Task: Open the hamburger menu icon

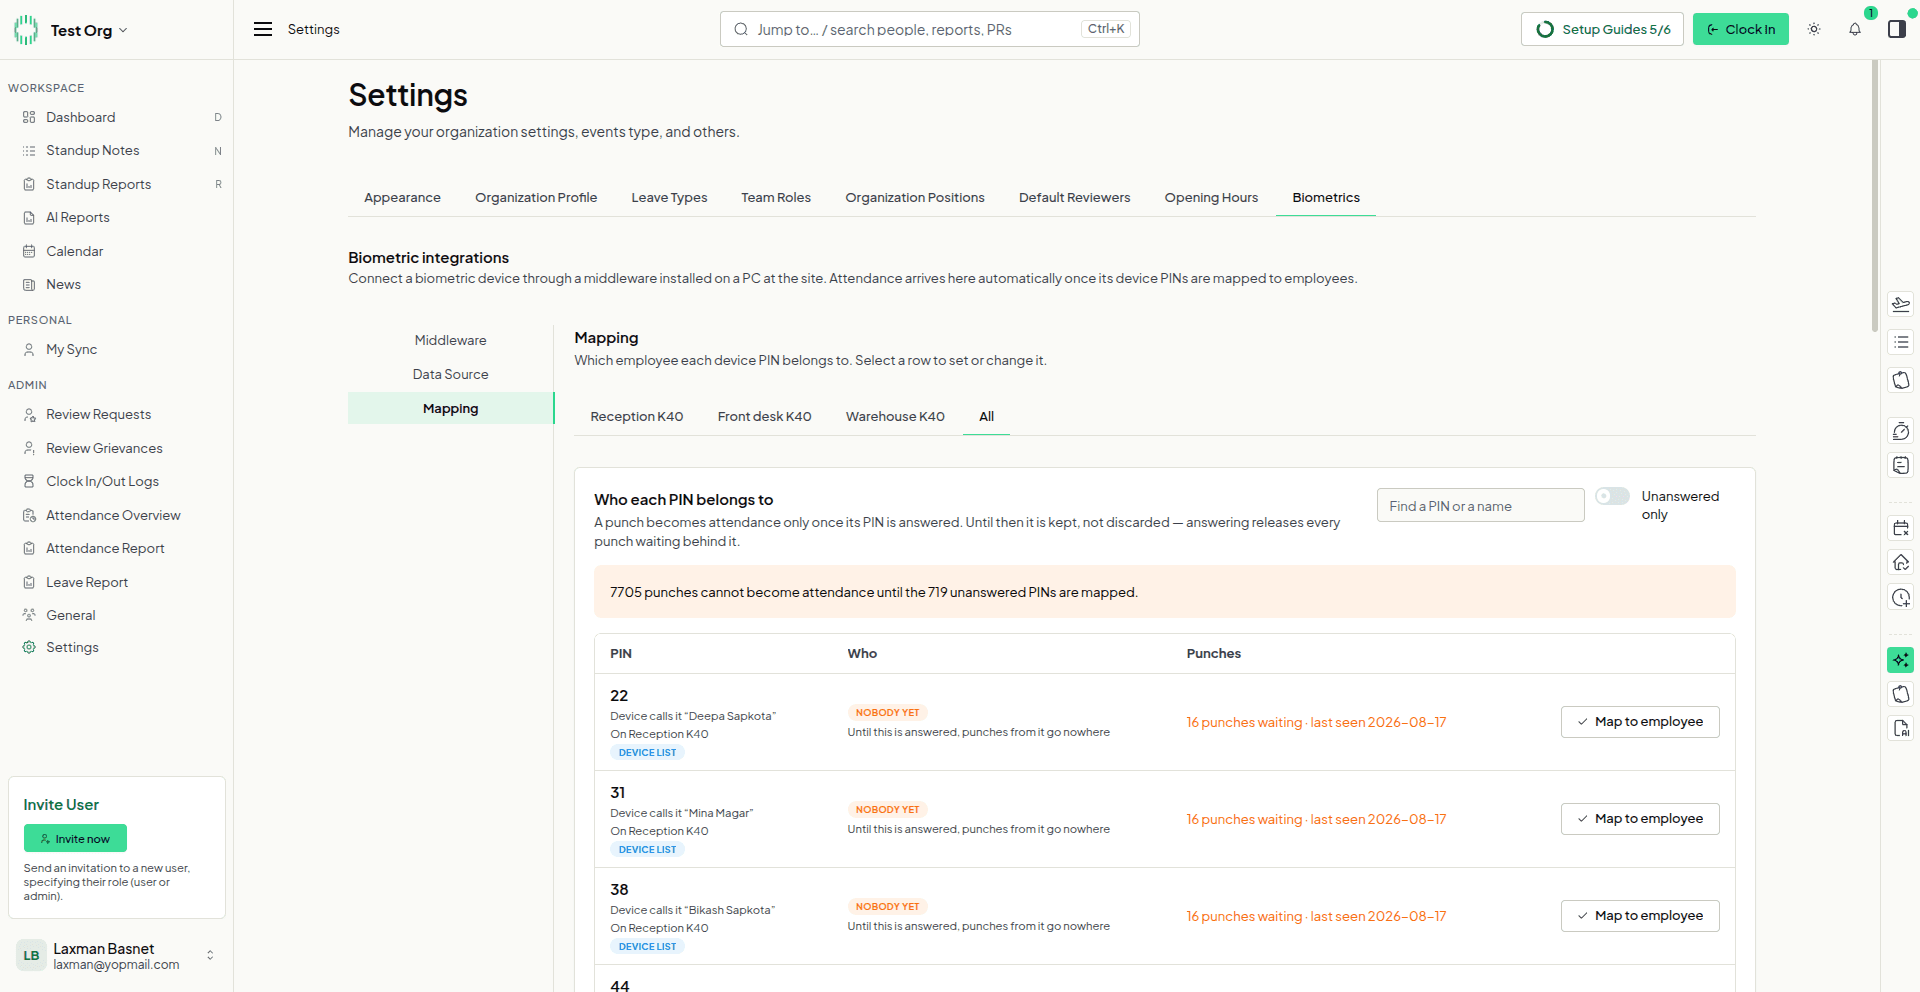Action: click(x=263, y=29)
